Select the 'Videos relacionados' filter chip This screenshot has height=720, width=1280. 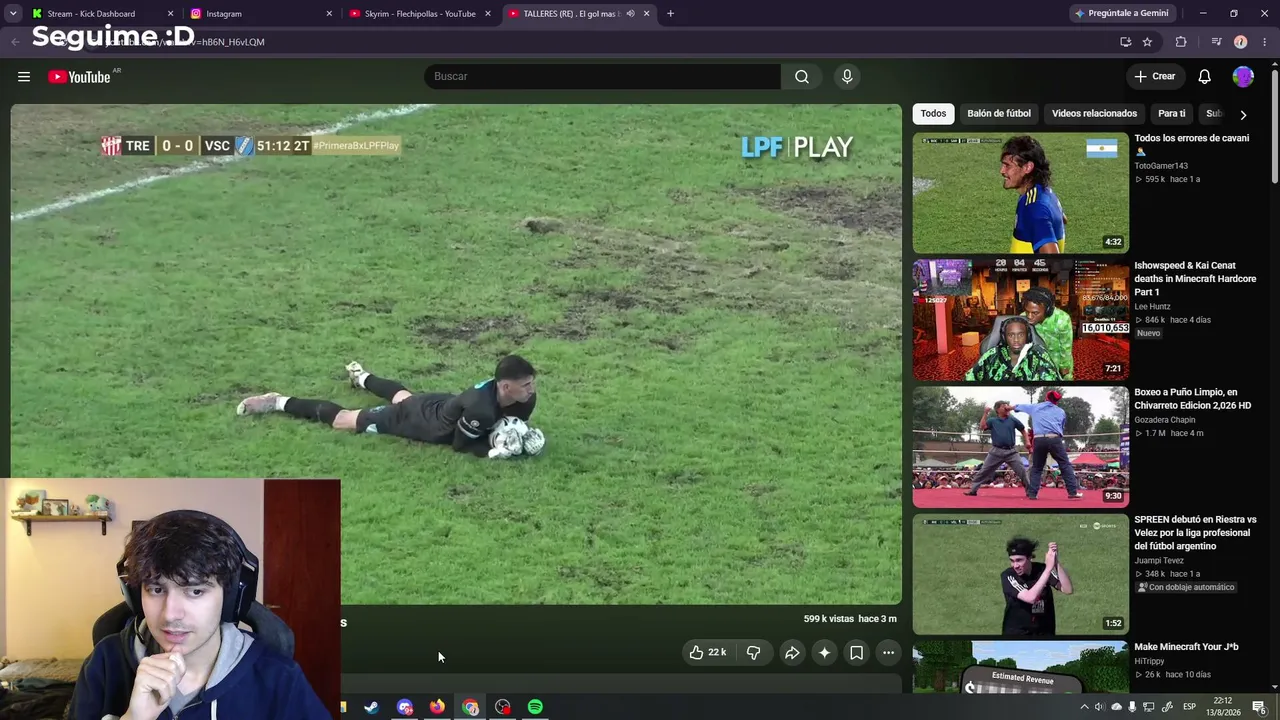pos(1094,114)
